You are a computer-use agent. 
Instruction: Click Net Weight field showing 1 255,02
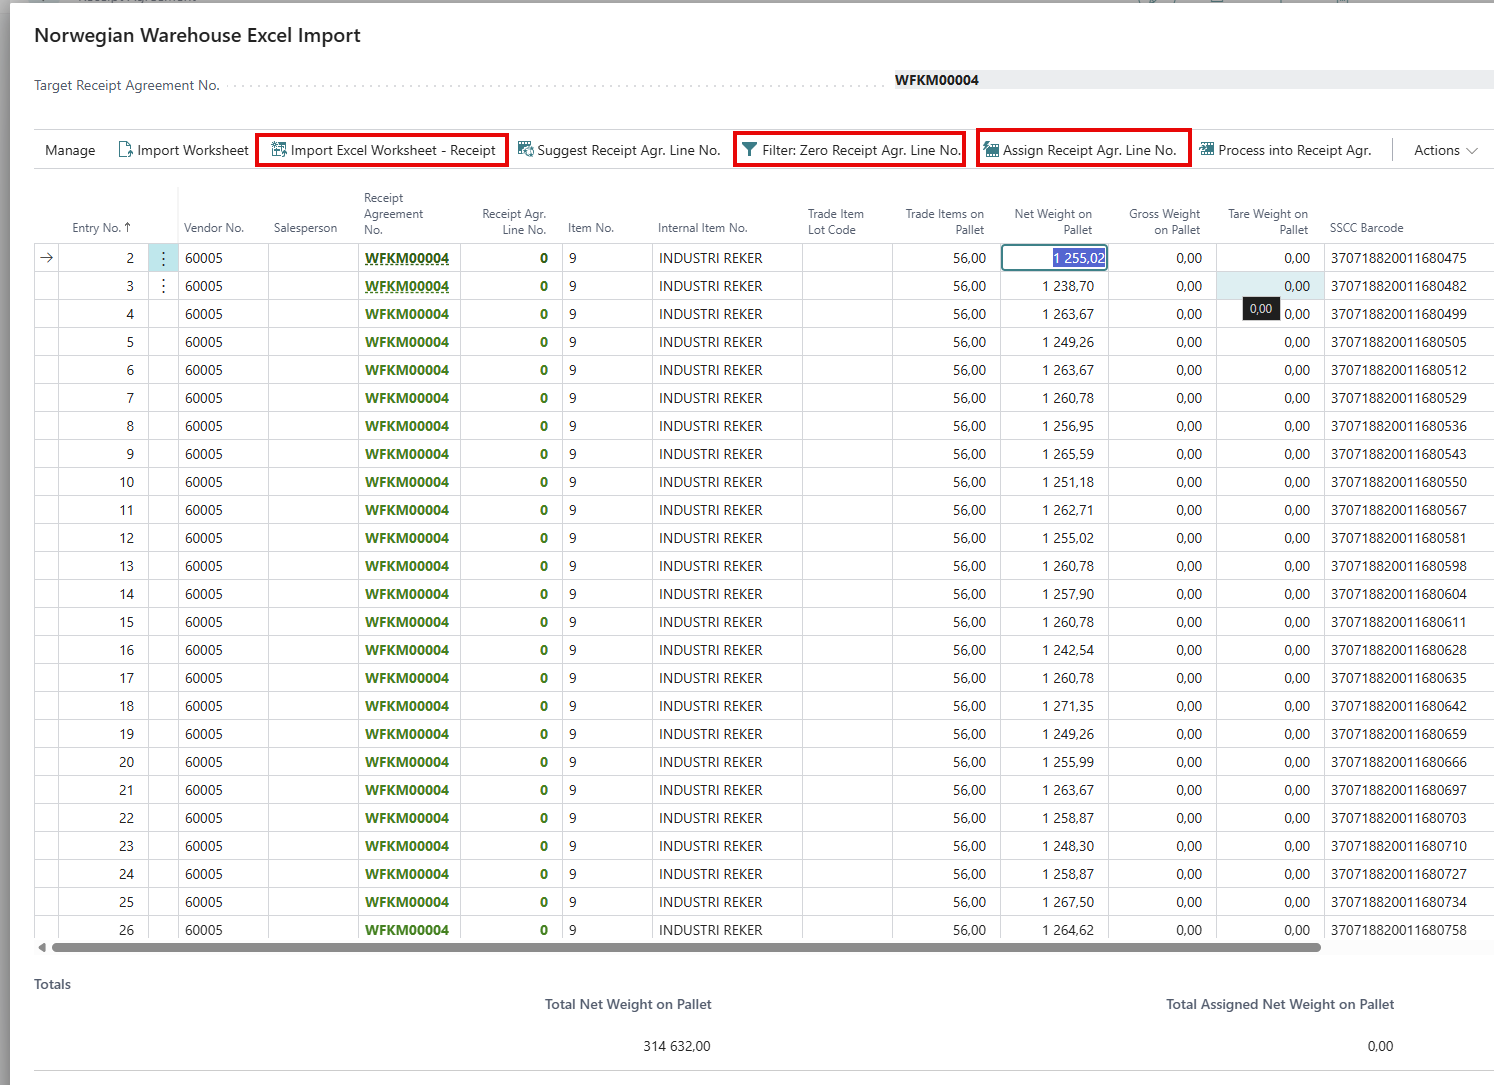(x=1054, y=258)
